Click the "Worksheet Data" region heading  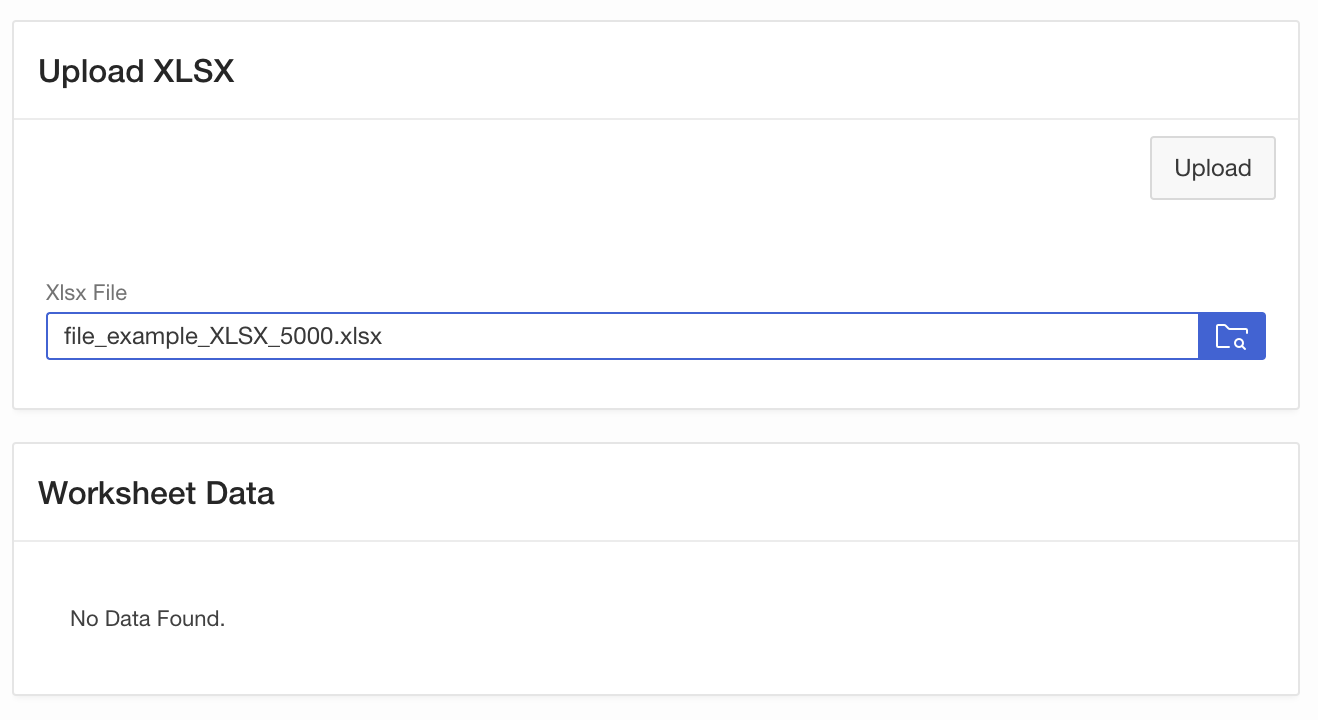[x=156, y=493]
